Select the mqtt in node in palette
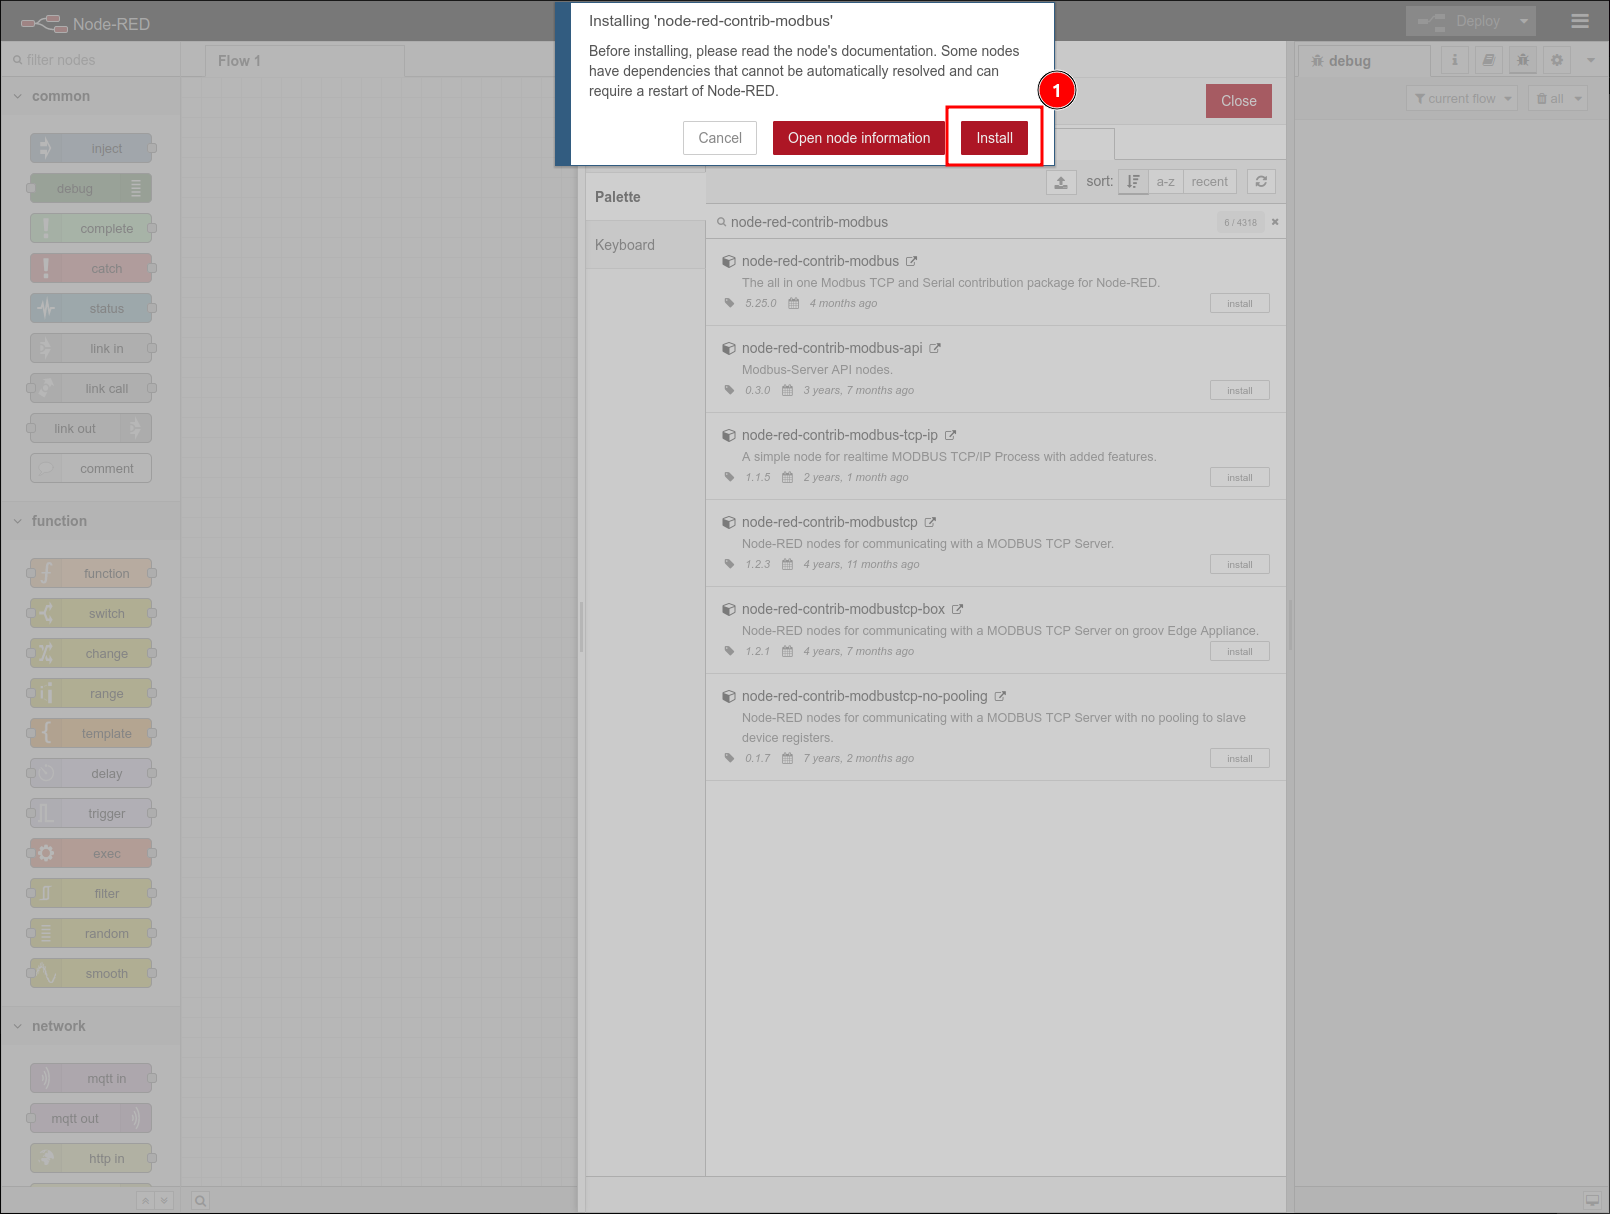 coord(91,1078)
